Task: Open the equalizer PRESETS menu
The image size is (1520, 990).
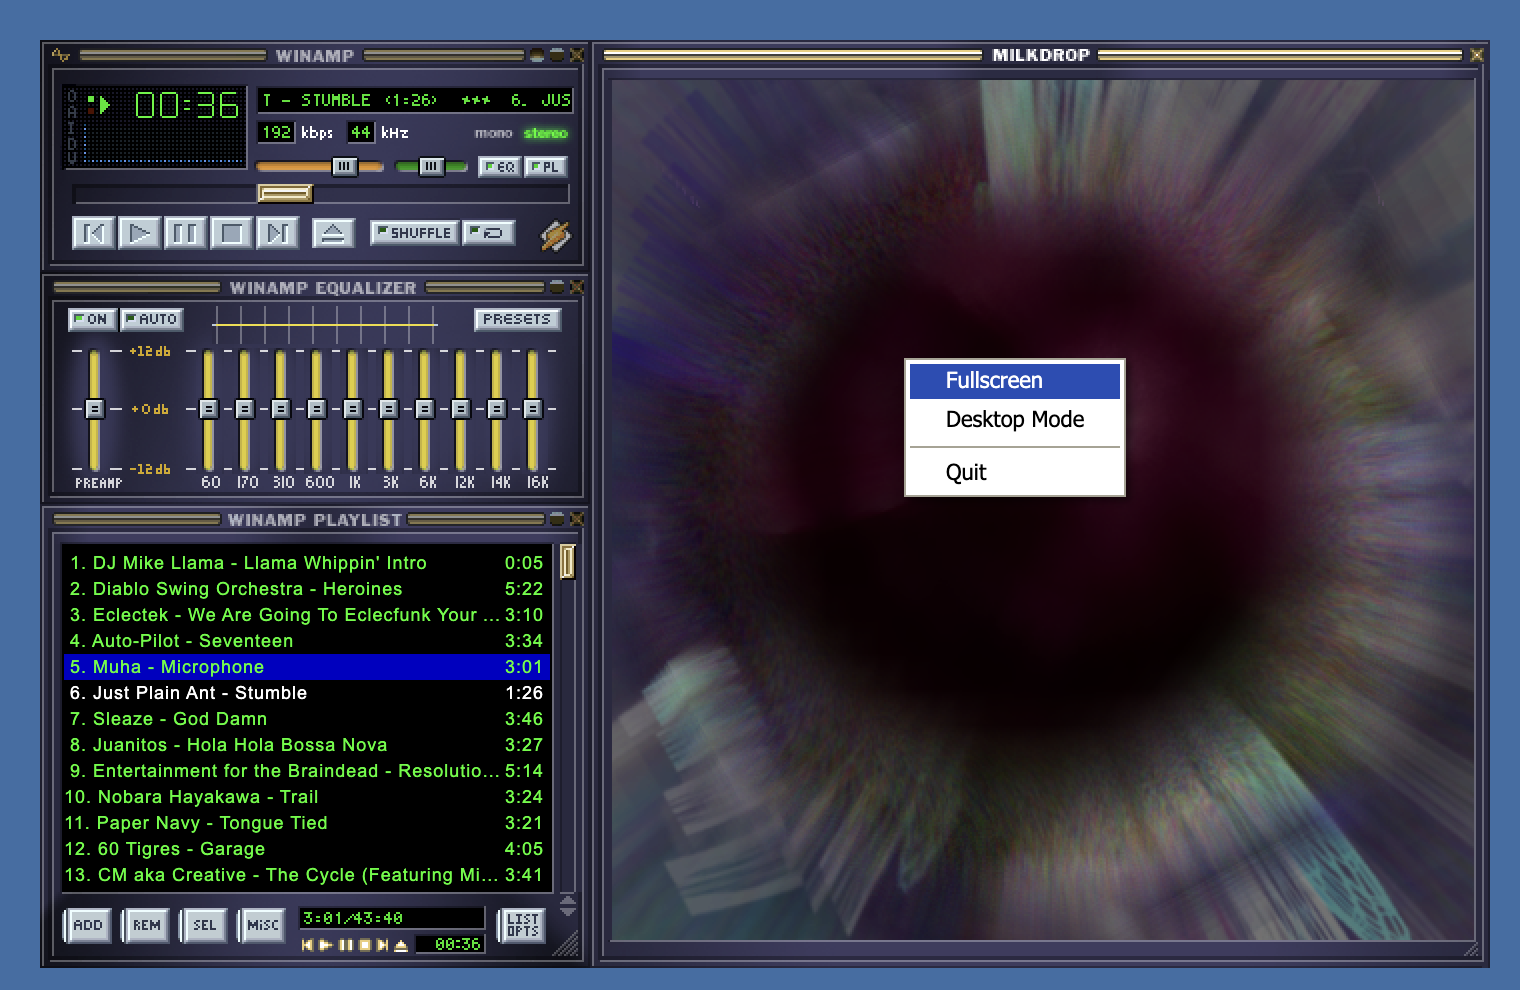Action: click(516, 319)
